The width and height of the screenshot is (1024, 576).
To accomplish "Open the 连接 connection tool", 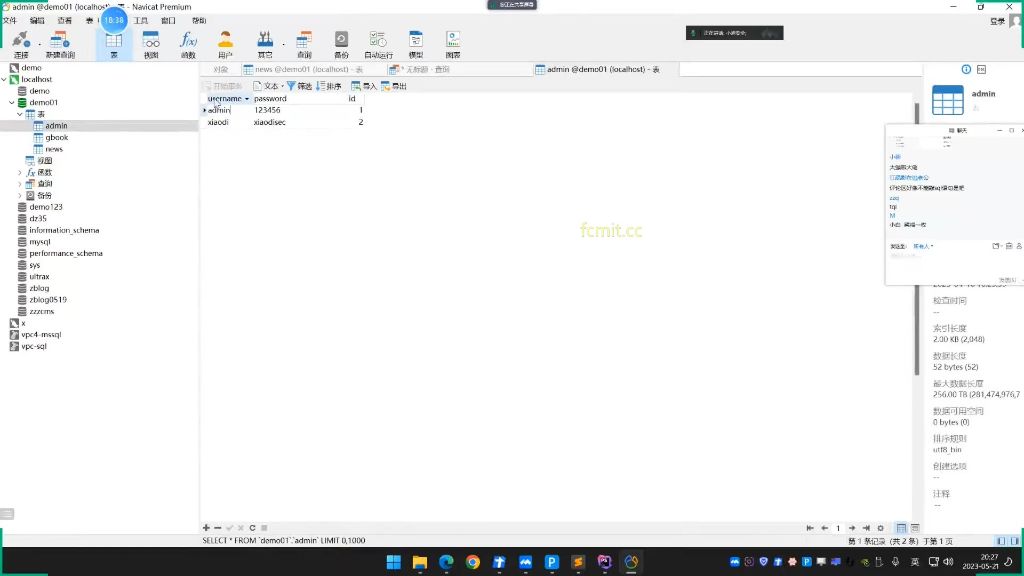I will click(x=21, y=44).
